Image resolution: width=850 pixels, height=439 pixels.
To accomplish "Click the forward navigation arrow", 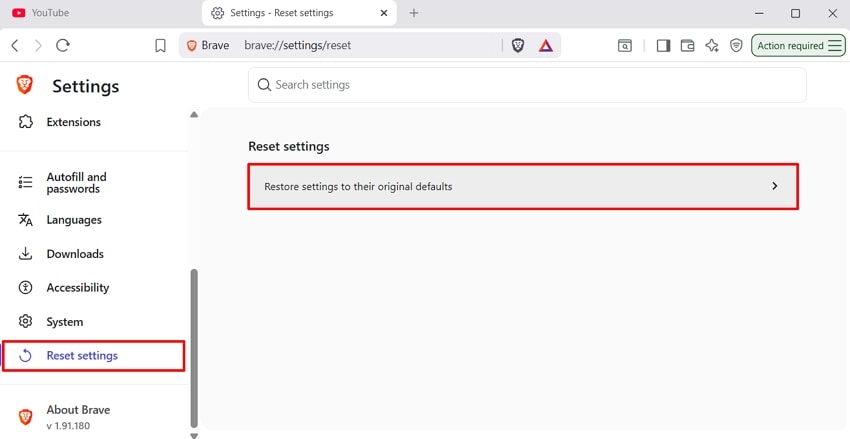I will 38,46.
